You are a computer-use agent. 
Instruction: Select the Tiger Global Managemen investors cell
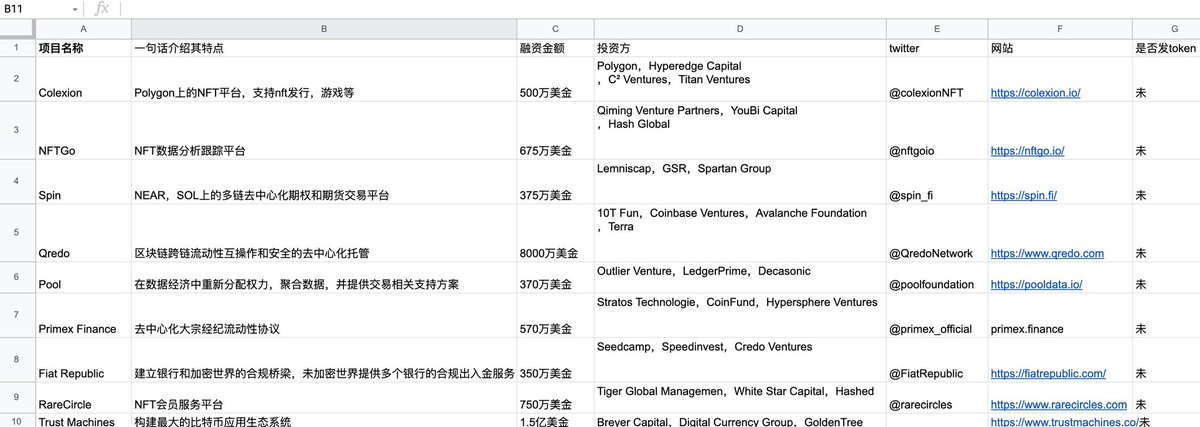739,397
